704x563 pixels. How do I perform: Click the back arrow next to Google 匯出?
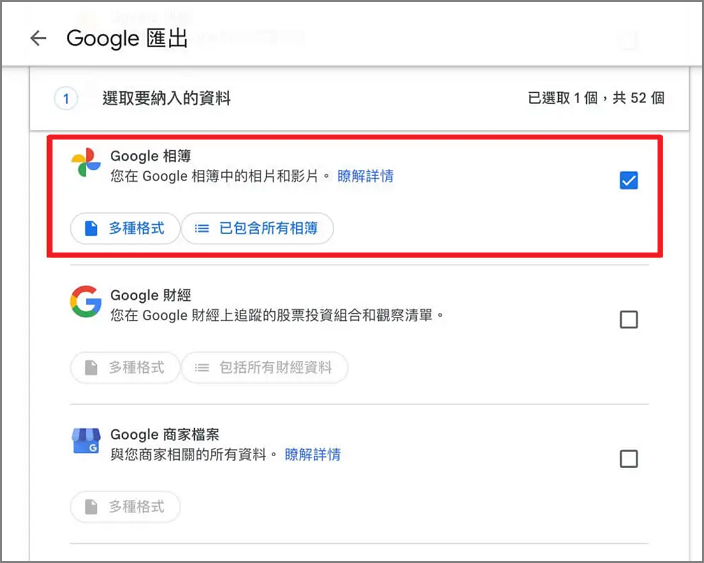[x=38, y=38]
